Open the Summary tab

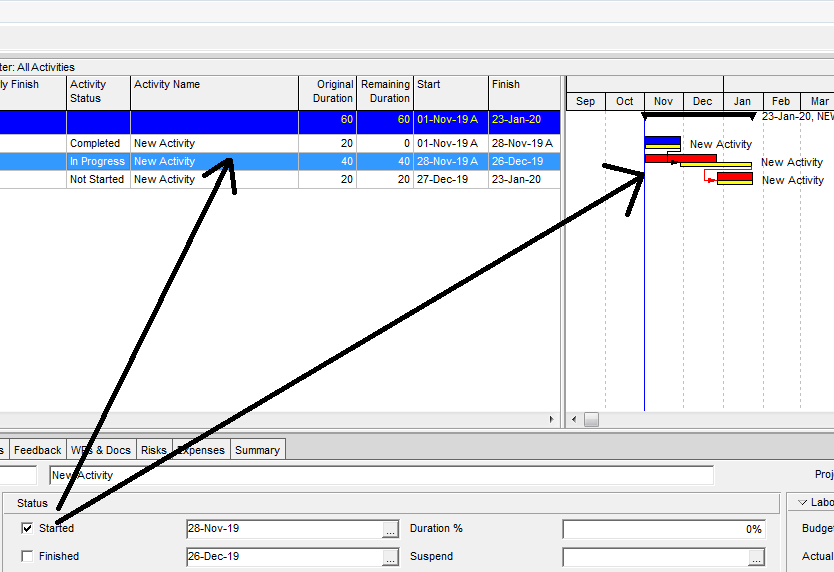257,450
